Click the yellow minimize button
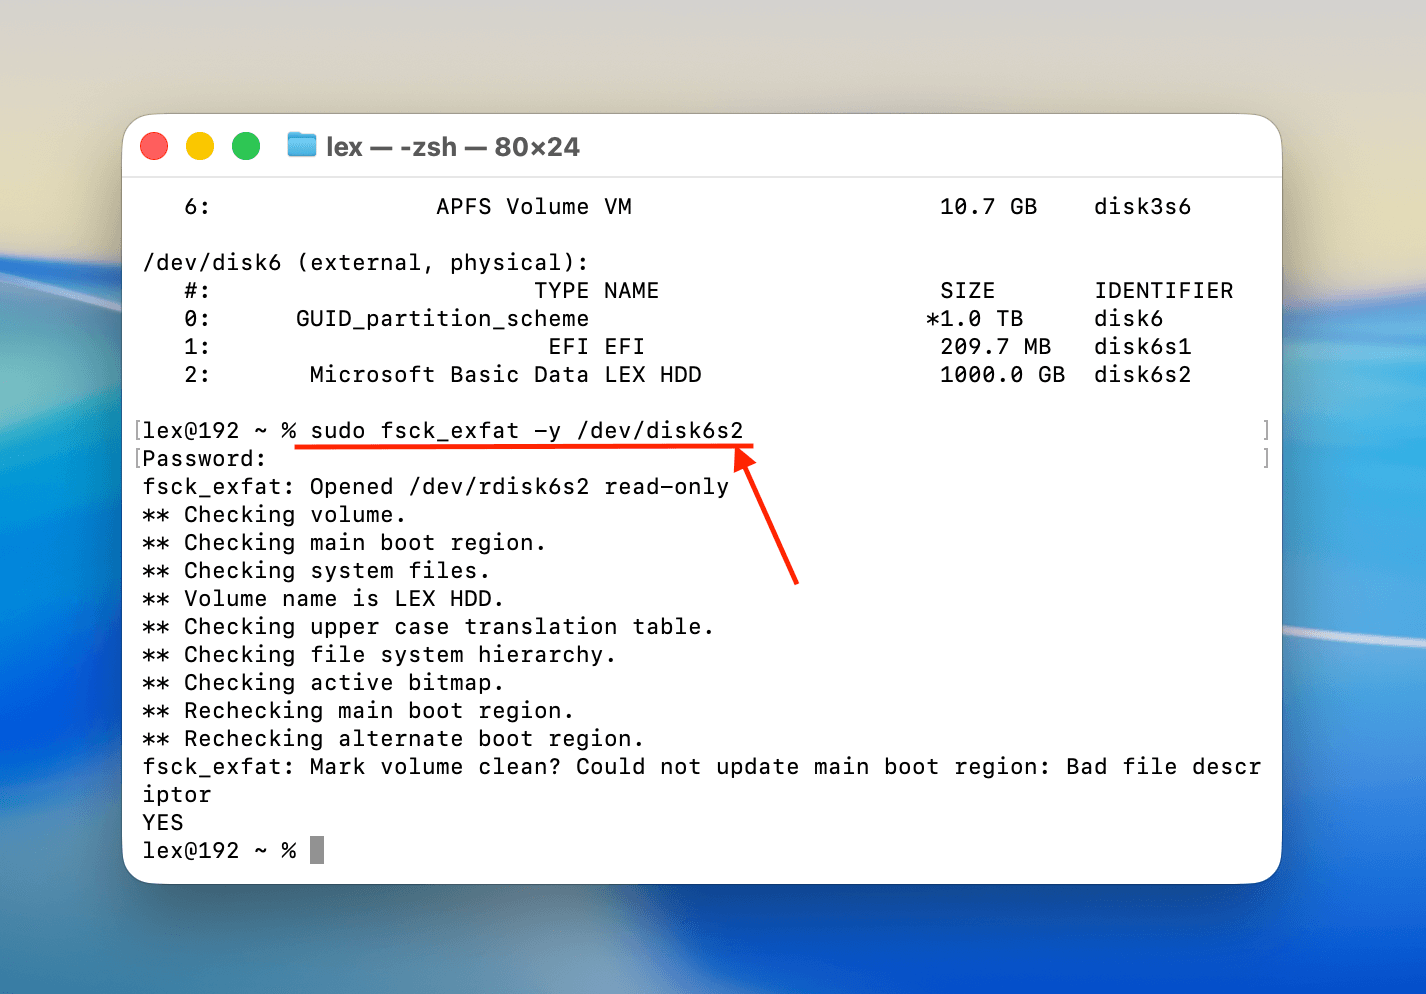 tap(199, 146)
